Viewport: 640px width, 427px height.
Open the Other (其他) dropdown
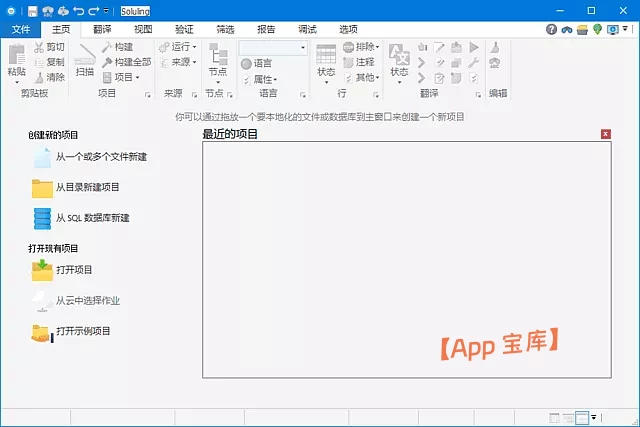click(362, 77)
